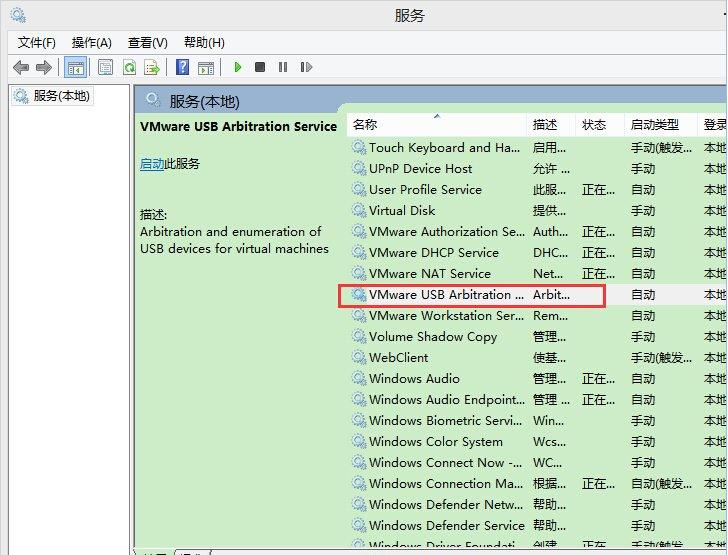Sort services by the 启动类型 column header

pos(654,125)
